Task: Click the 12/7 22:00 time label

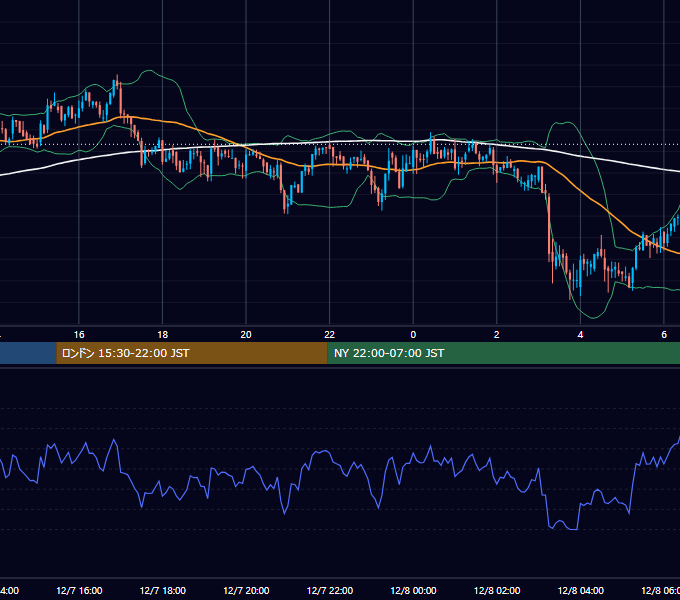Action: [330, 590]
